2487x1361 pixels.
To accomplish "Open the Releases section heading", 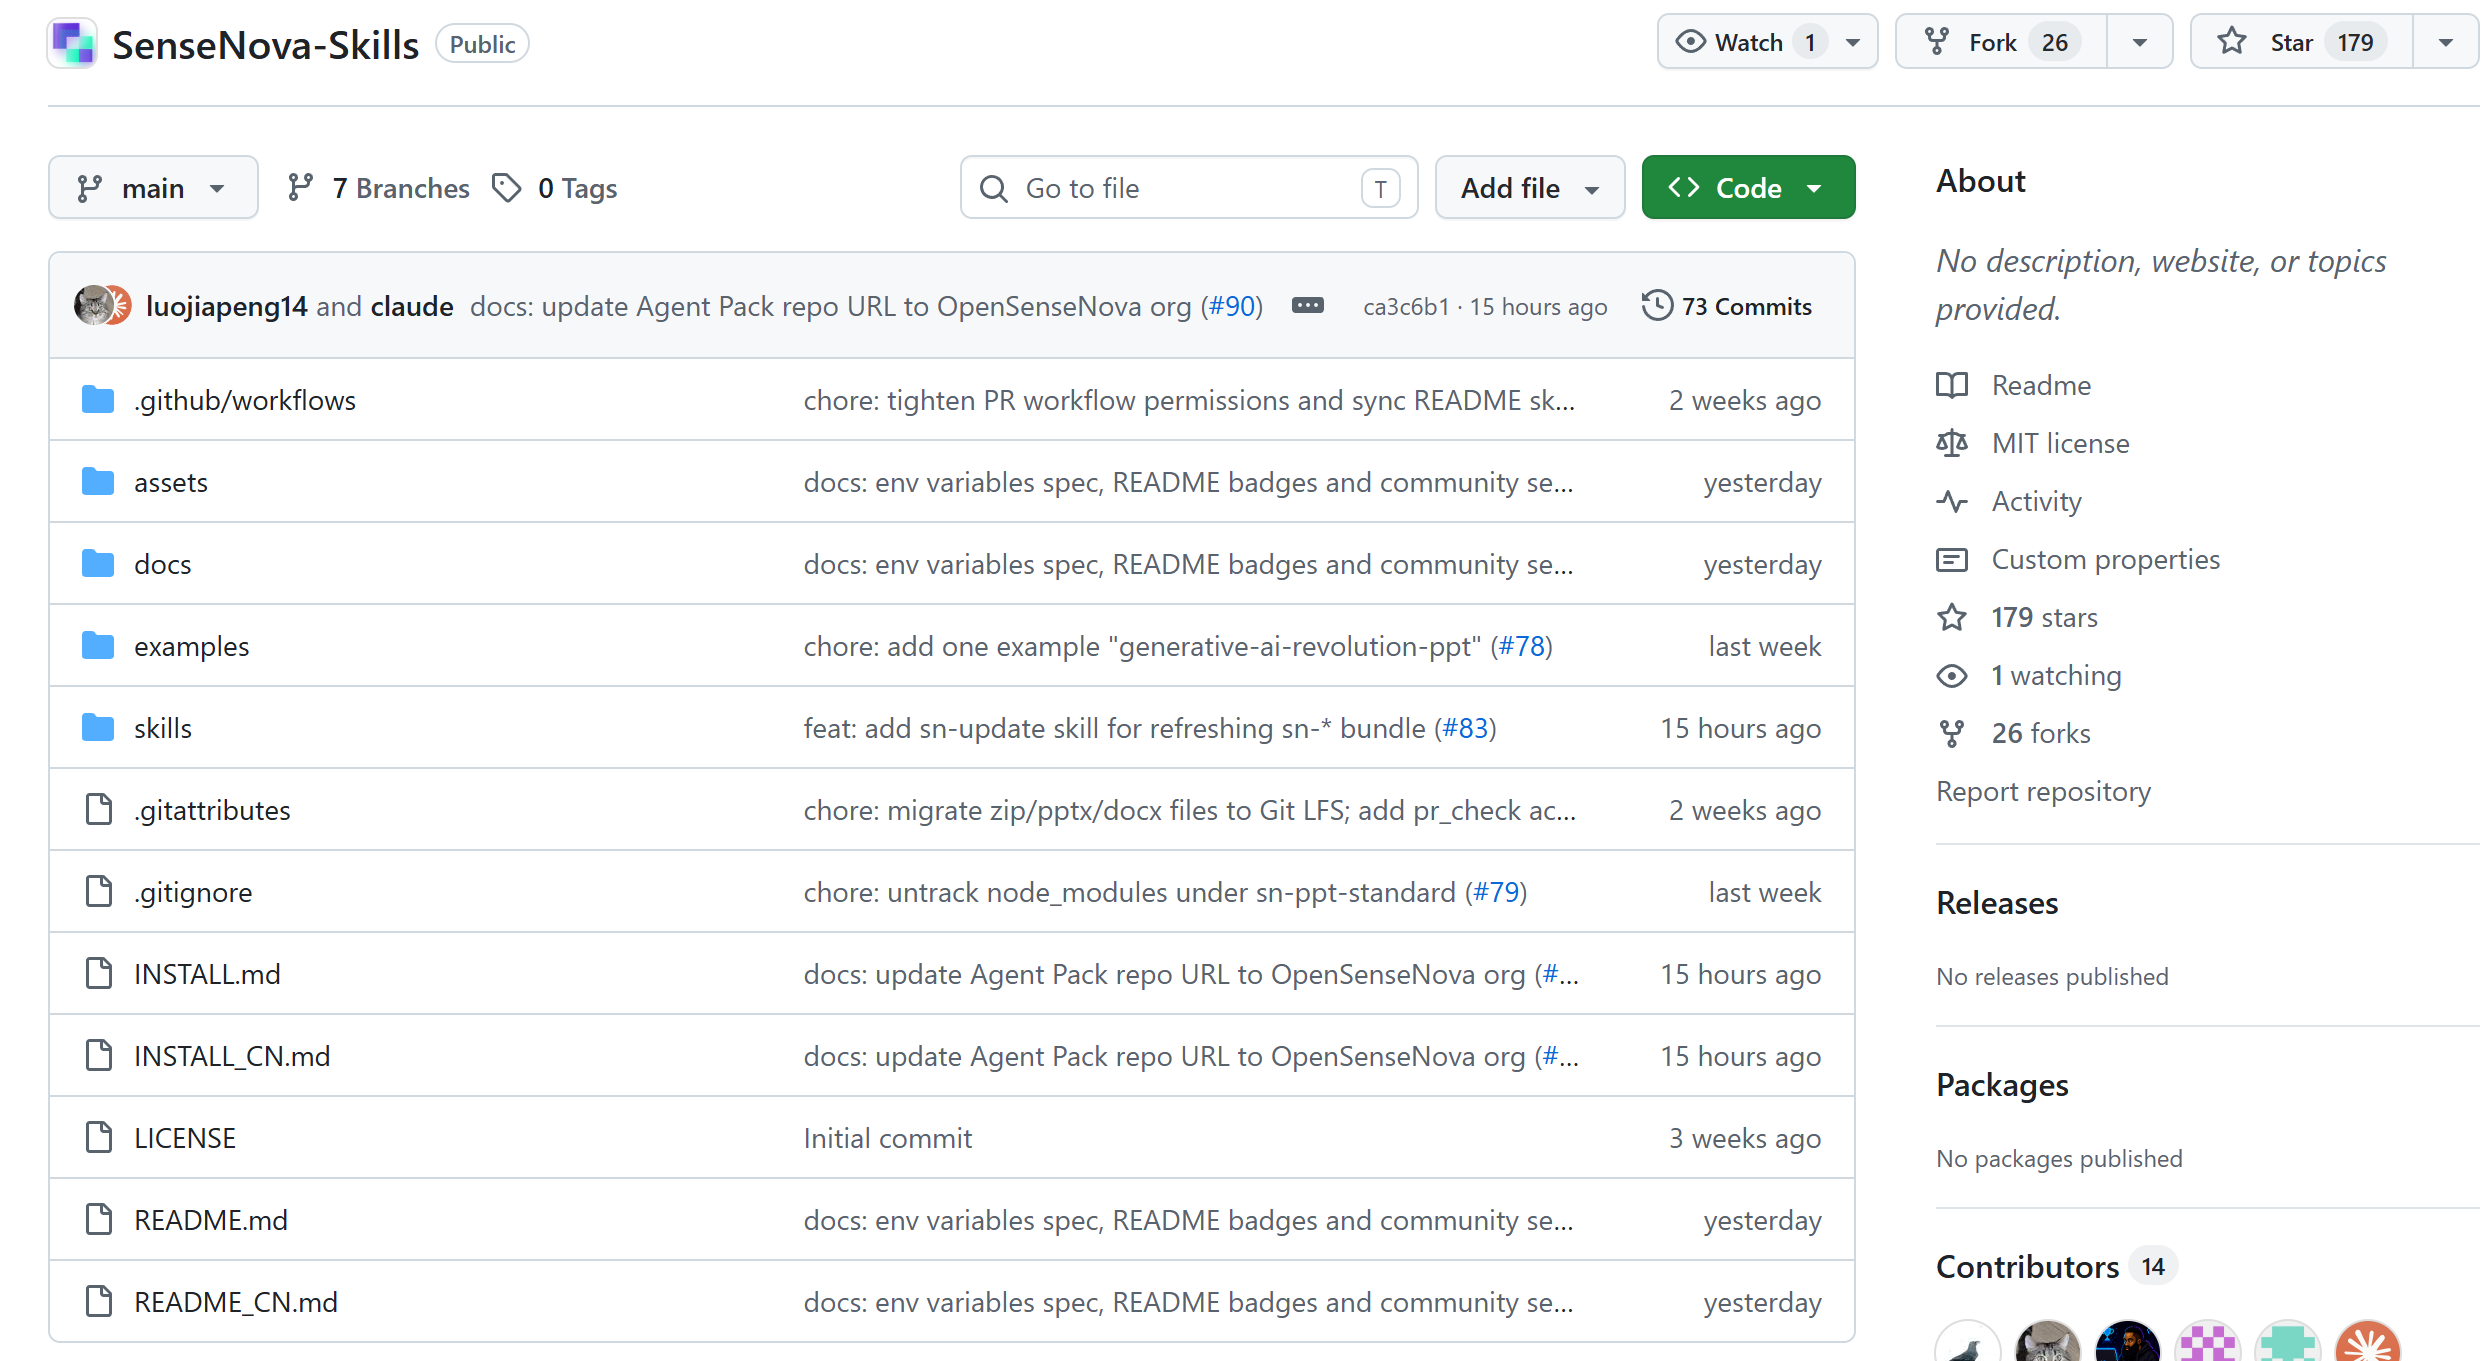I will (x=1997, y=903).
